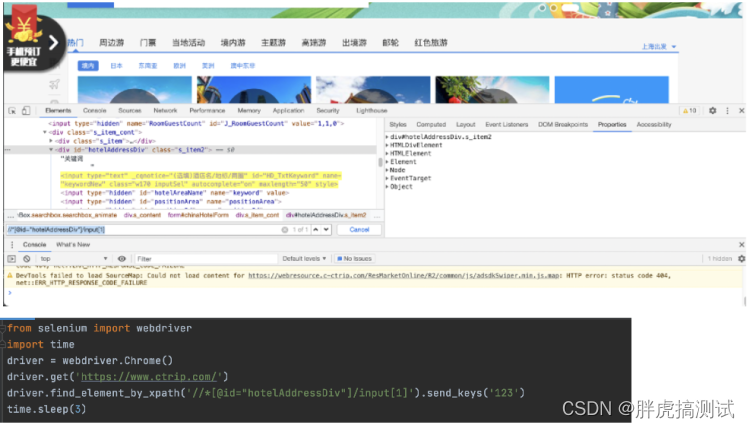Click the airplane icon in page sidebar
This screenshot has height=428, width=750.
pos(55,85)
